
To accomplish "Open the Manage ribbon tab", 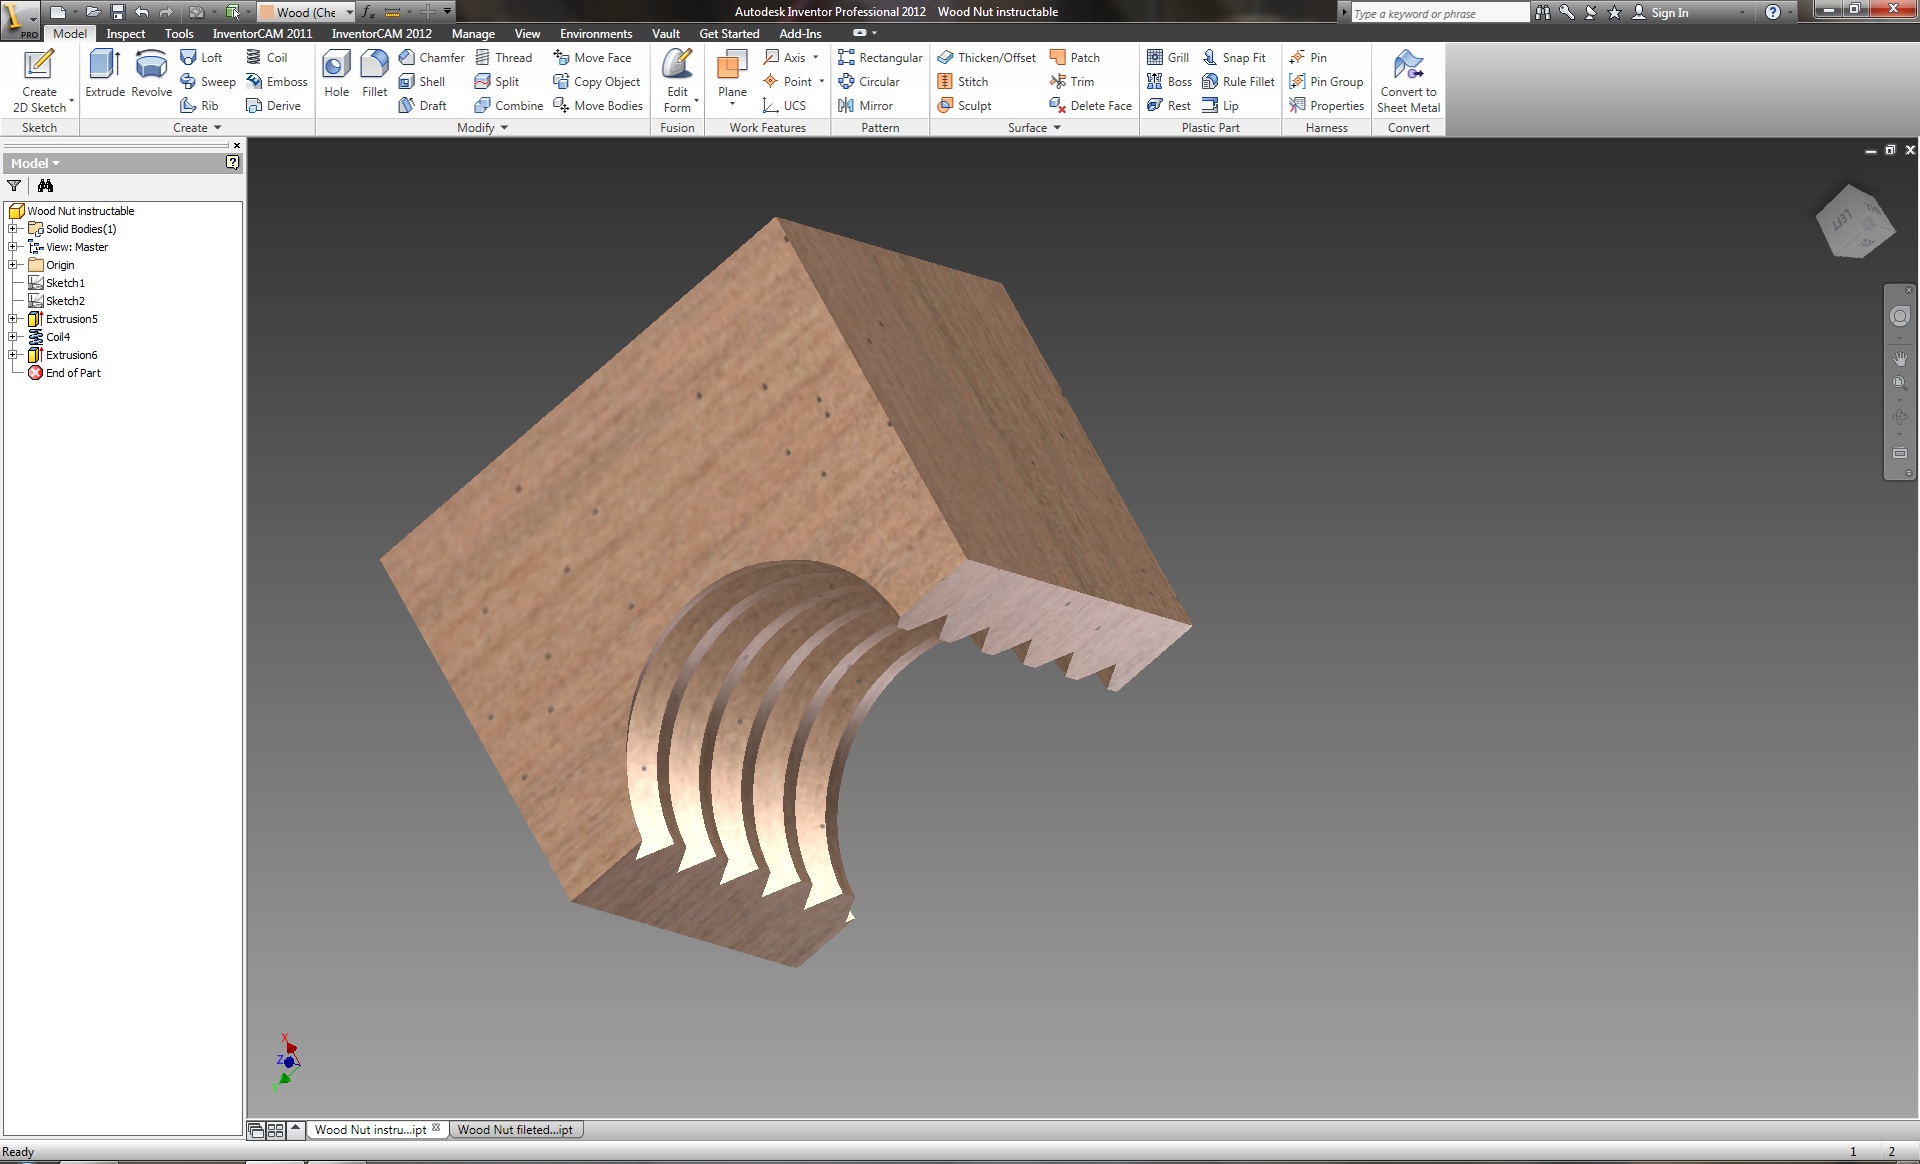I will [473, 33].
